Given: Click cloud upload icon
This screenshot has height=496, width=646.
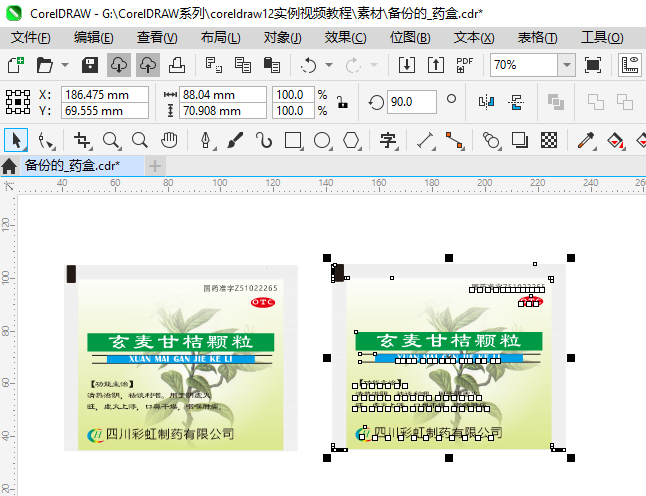Looking at the screenshot, I should coord(148,65).
